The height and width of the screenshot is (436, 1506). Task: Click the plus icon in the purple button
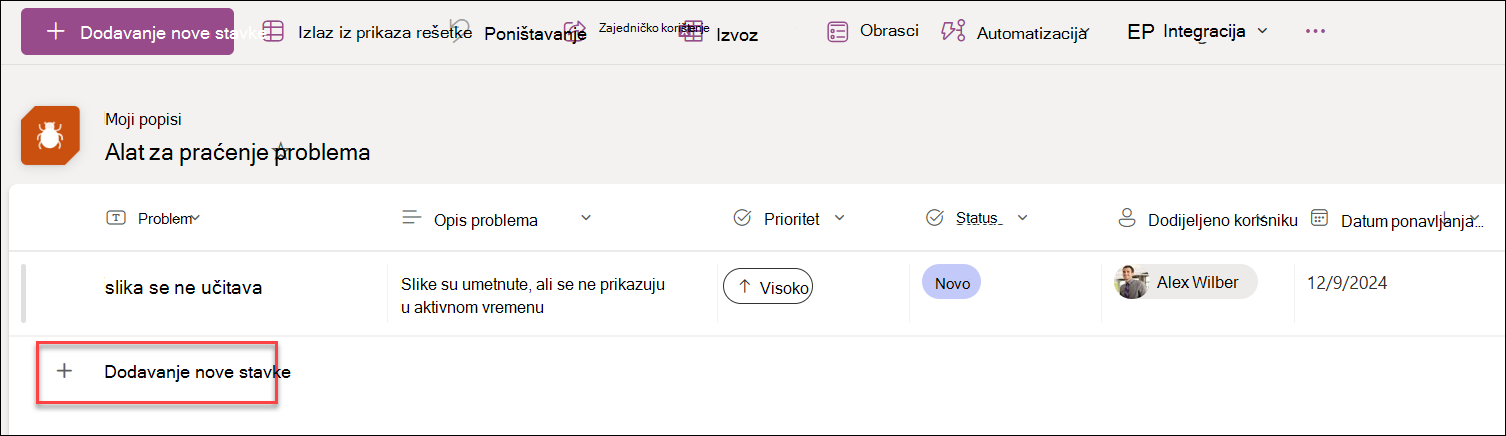56,31
